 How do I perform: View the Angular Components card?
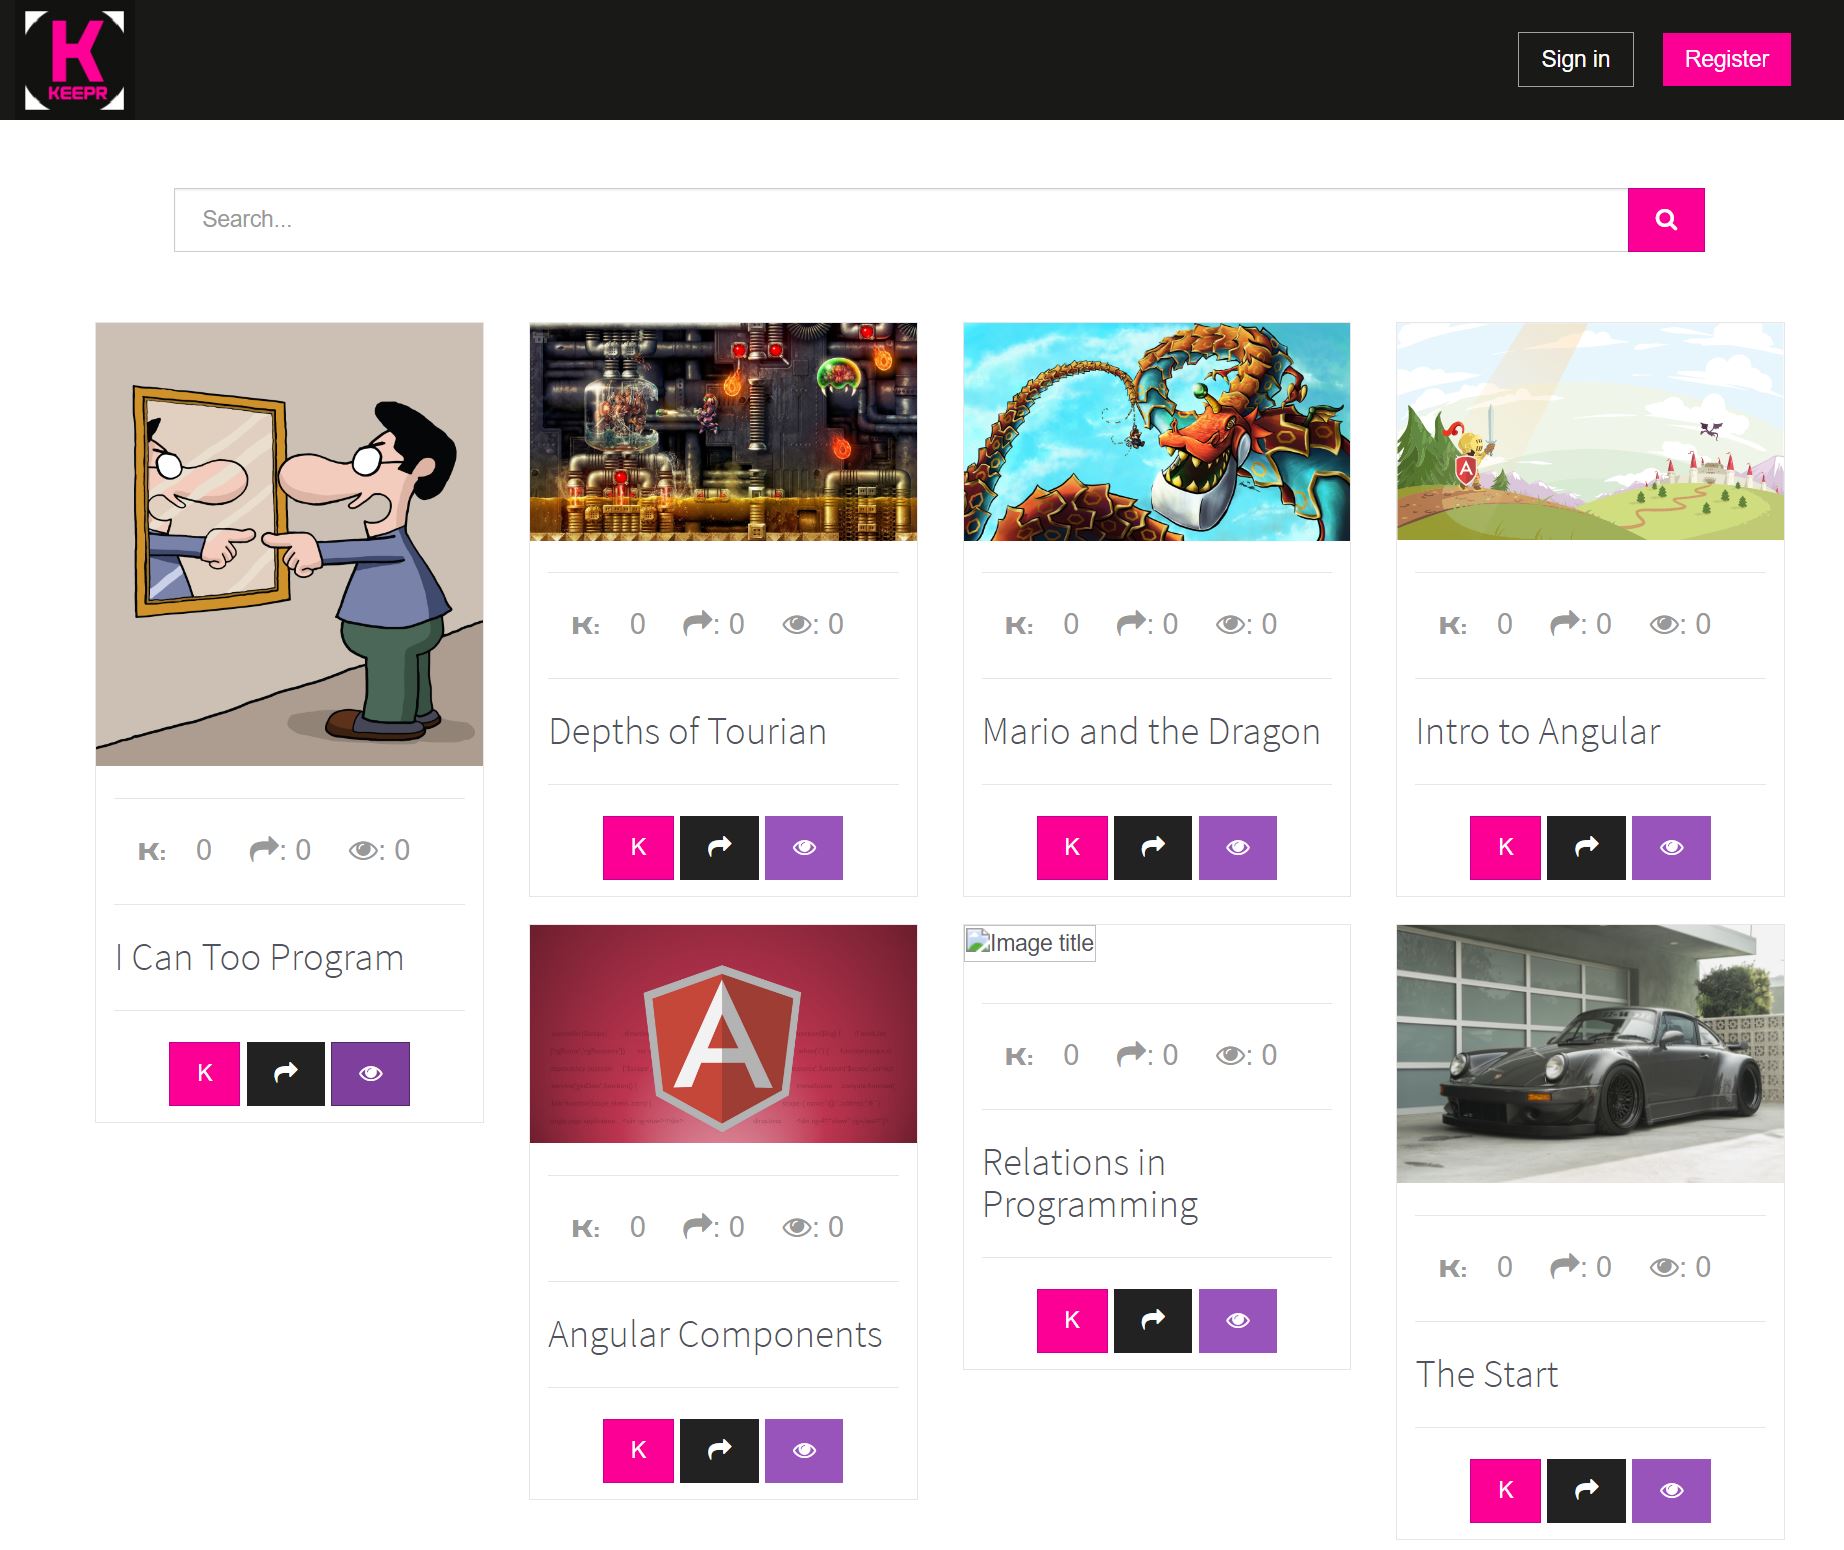pos(804,1451)
